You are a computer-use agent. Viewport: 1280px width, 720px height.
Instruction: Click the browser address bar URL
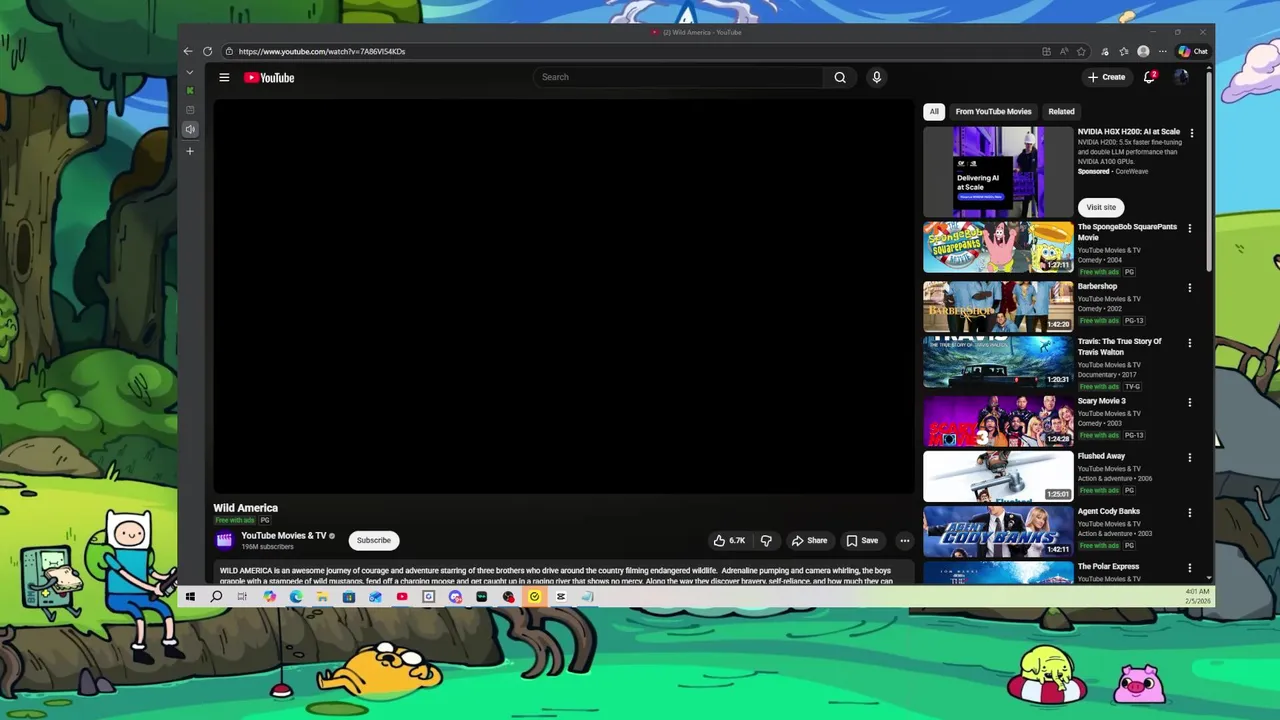(x=322, y=51)
